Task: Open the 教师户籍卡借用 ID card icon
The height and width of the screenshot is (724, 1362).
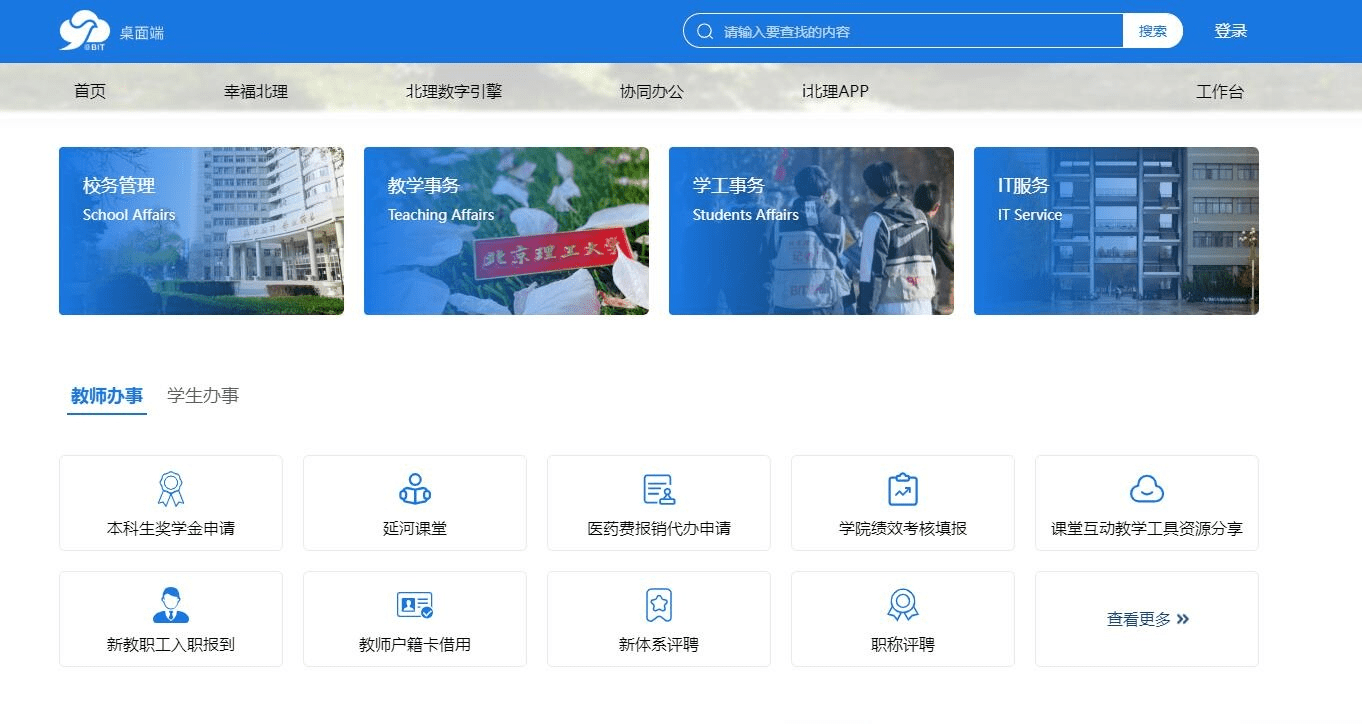Action: point(415,605)
